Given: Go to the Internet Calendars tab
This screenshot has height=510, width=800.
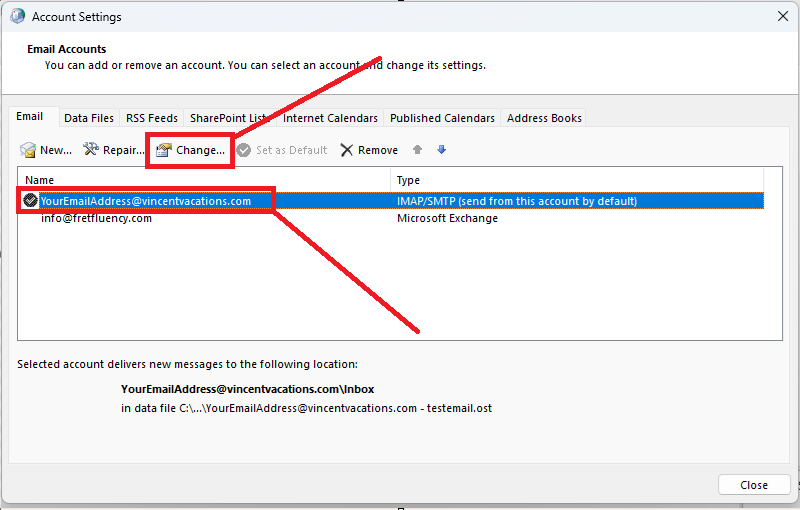Looking at the screenshot, I should coord(330,118).
